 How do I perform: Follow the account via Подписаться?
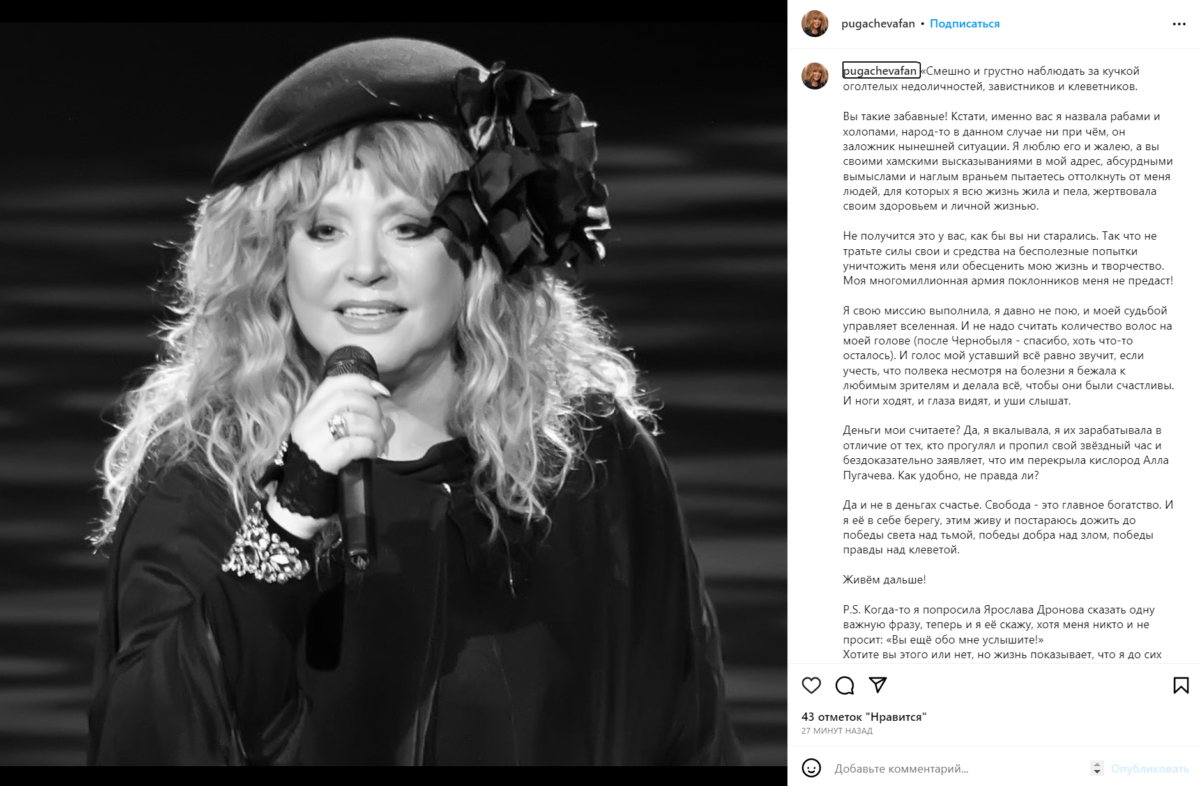coord(964,23)
